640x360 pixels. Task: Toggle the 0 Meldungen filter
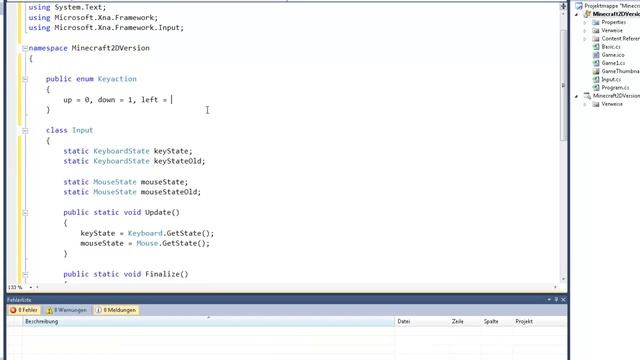pyautogui.click(x=116, y=310)
